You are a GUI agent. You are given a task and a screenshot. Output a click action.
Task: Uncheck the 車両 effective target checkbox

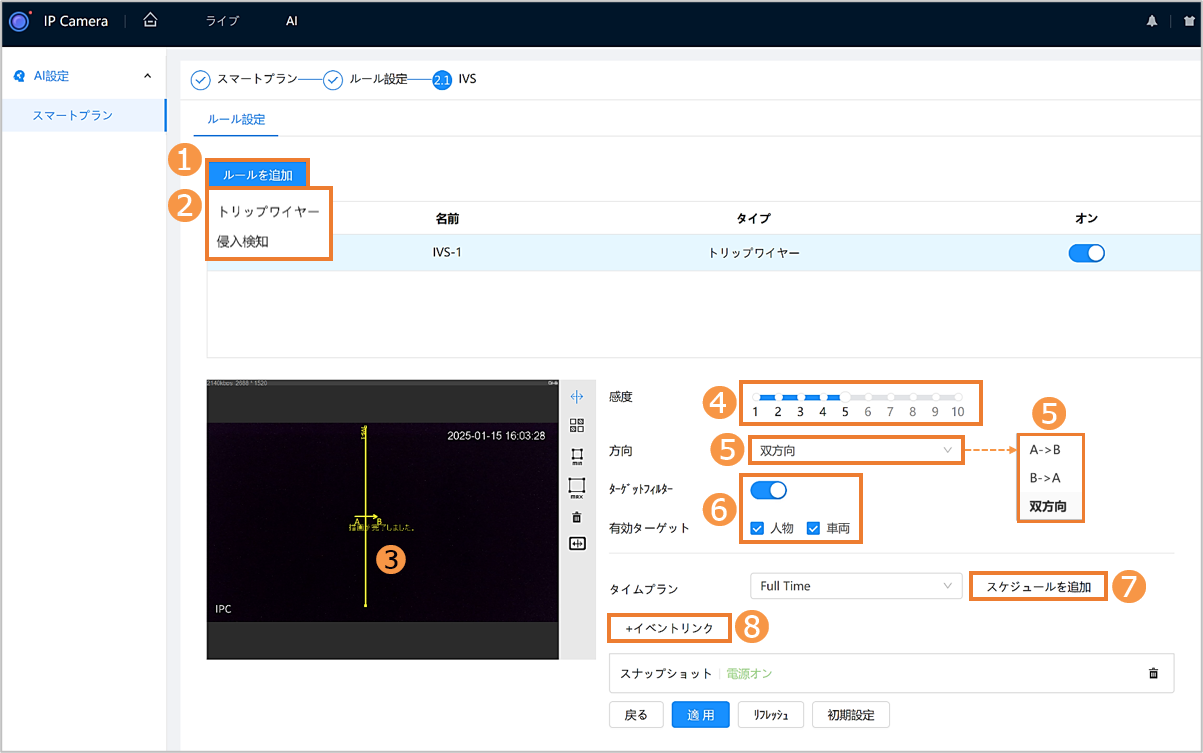[x=813, y=528]
